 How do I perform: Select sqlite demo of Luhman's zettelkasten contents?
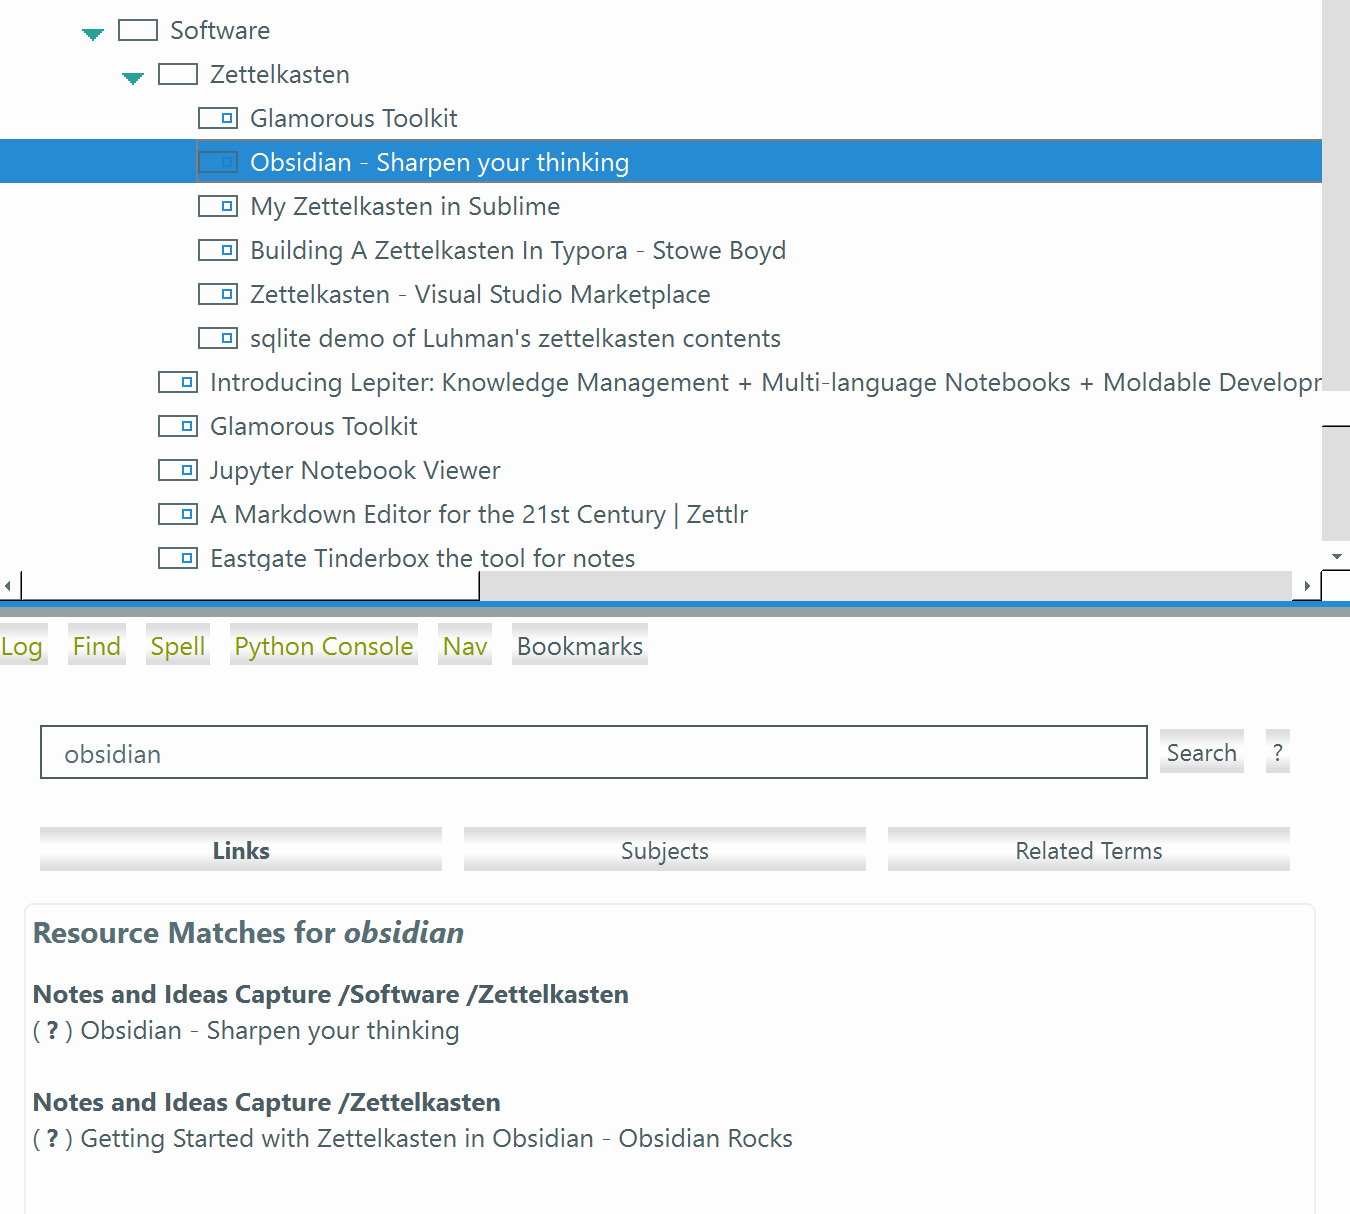[x=515, y=338]
